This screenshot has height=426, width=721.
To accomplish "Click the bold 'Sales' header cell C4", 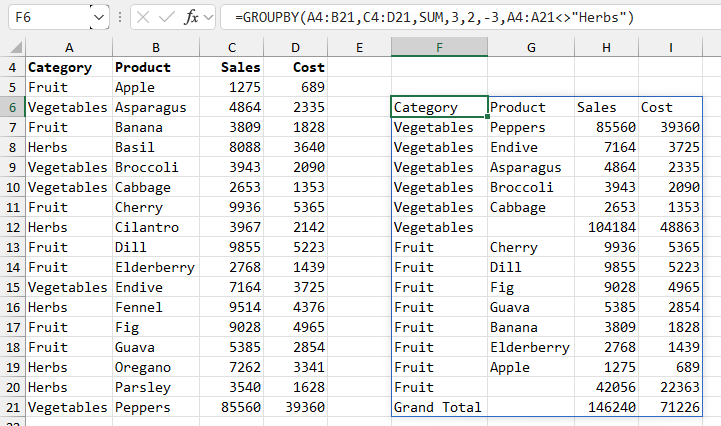I will click(232, 68).
